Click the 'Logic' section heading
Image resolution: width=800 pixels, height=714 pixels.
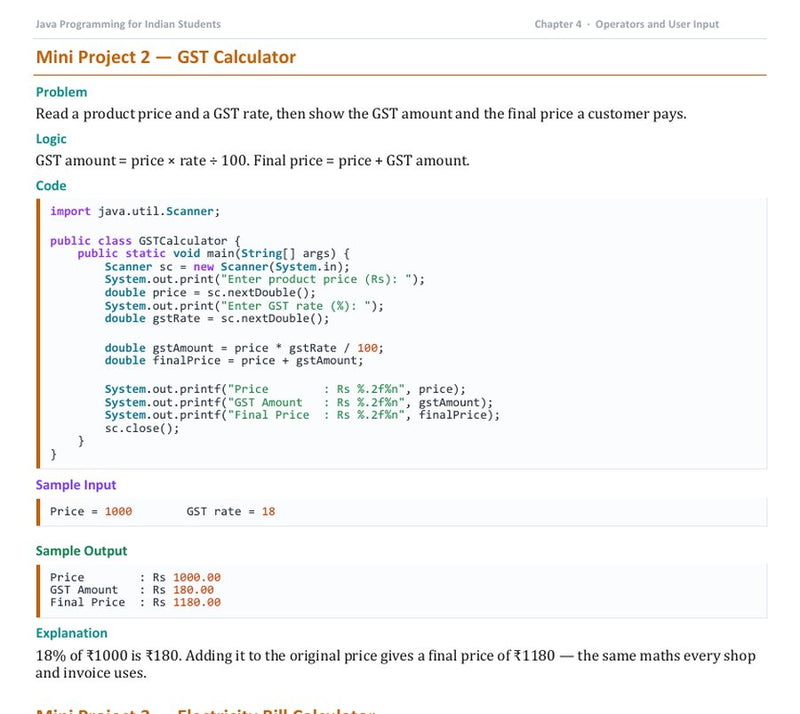click(x=51, y=139)
